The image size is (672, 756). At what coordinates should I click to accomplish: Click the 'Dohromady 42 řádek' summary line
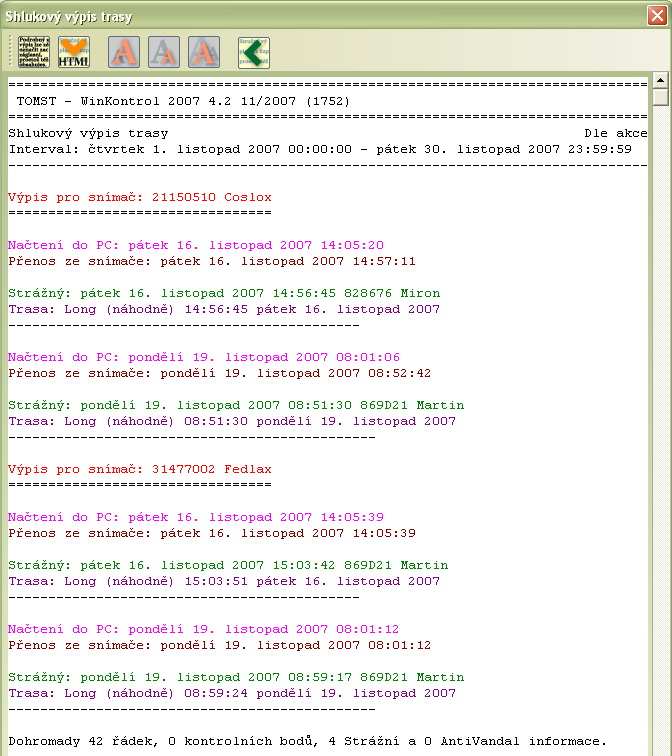tap(308, 741)
